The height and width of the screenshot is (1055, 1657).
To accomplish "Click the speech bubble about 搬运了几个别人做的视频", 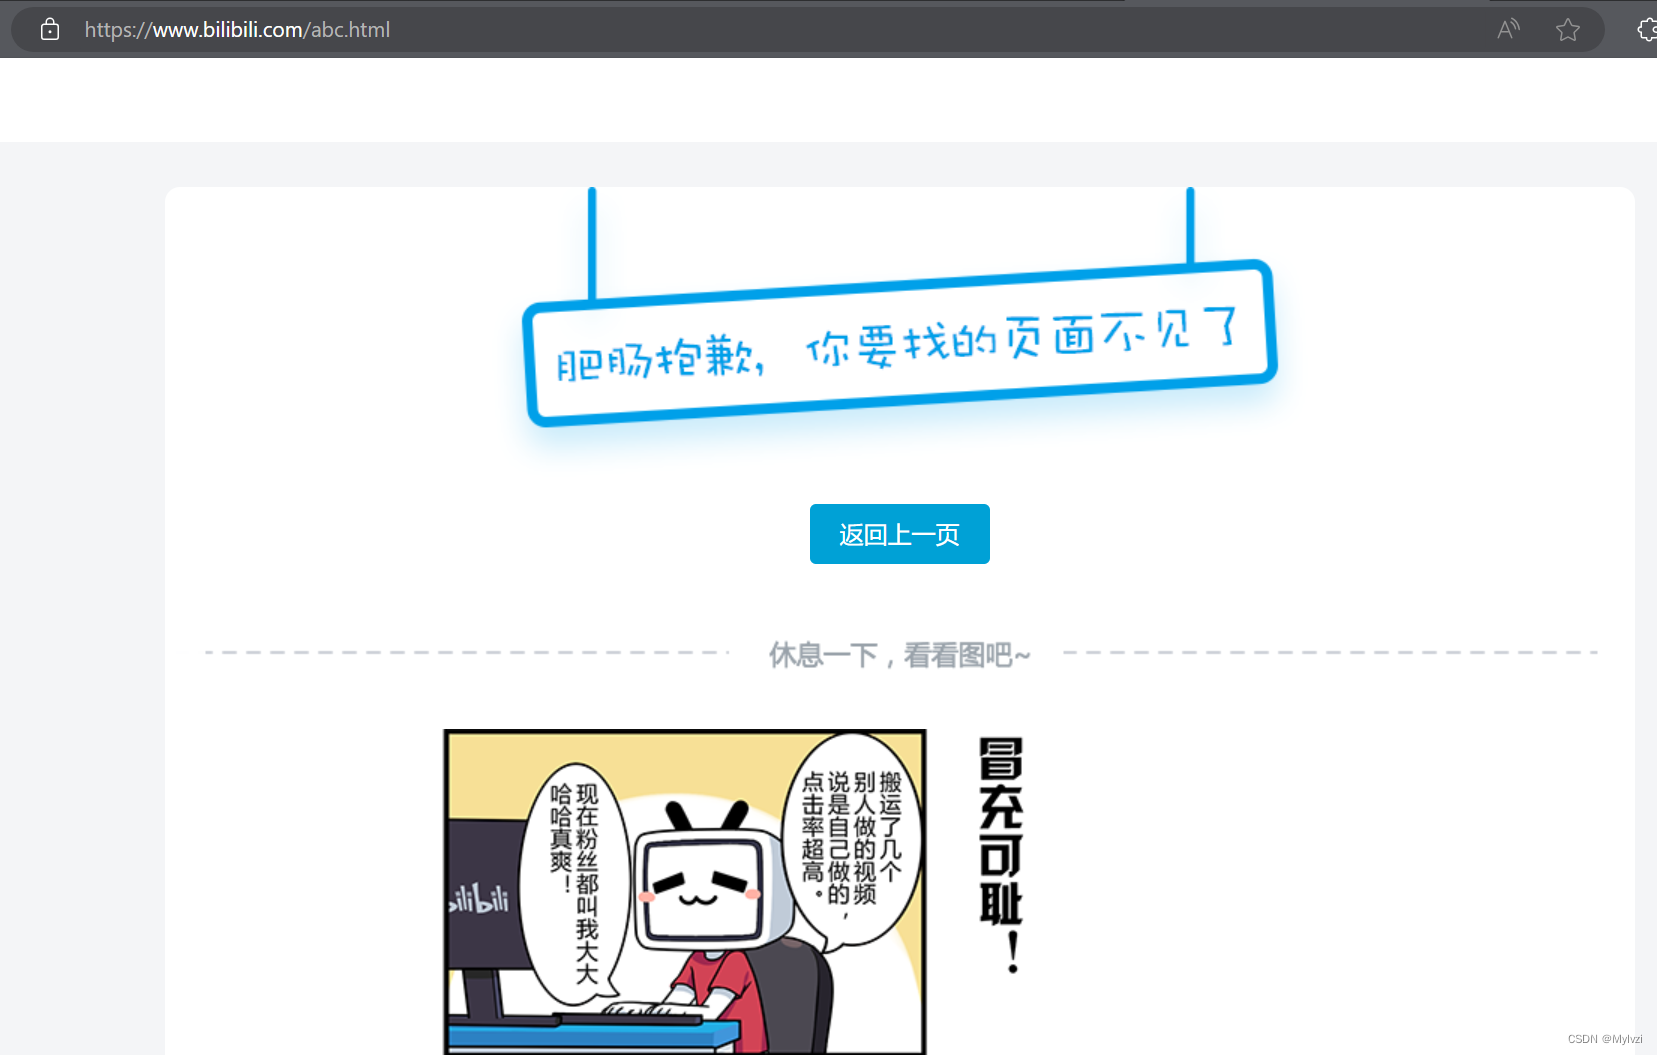I will click(853, 840).
